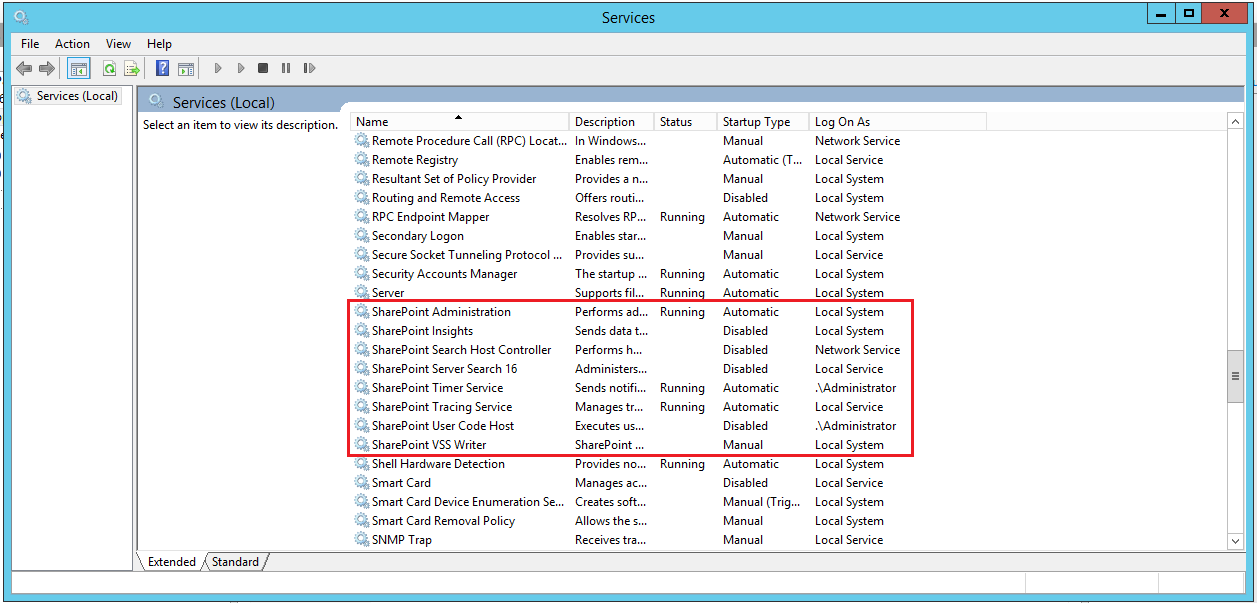
Task: Click Running status of SharePoint Administration
Action: (x=682, y=312)
